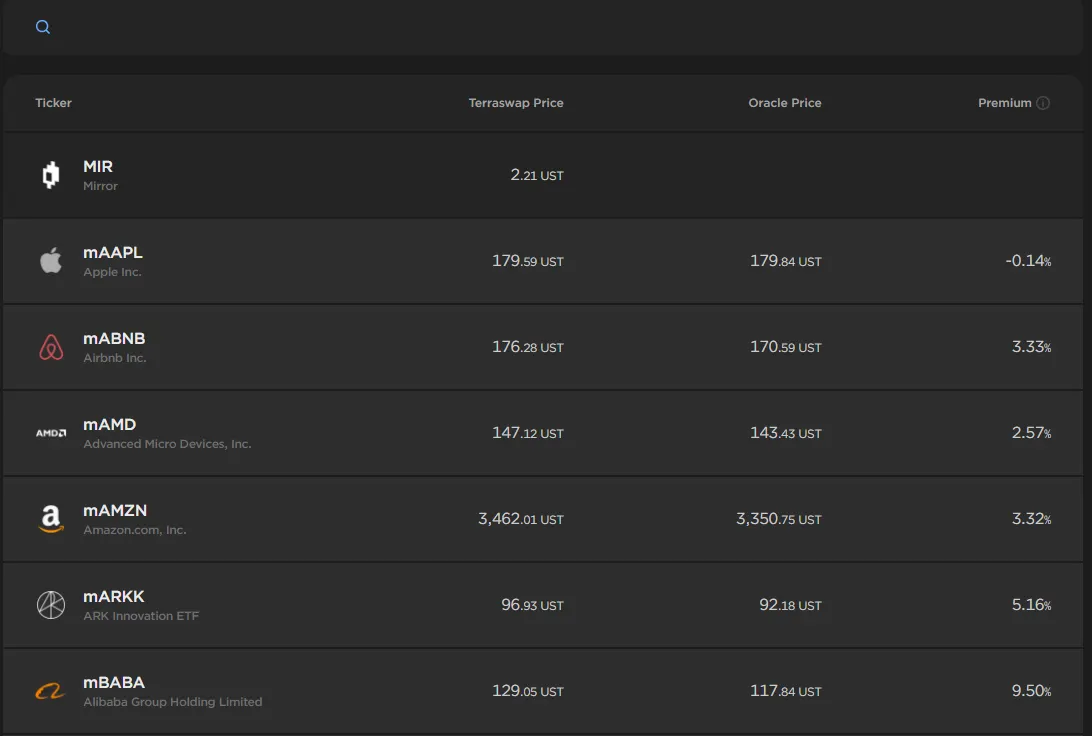Click mARKK premium 5.16%
Image resolution: width=1092 pixels, height=736 pixels.
click(1031, 605)
